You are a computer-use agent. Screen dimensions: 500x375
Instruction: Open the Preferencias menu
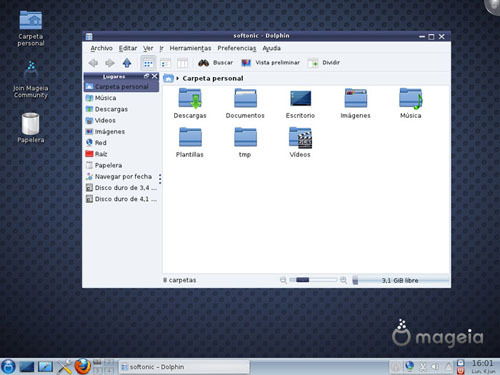237,48
